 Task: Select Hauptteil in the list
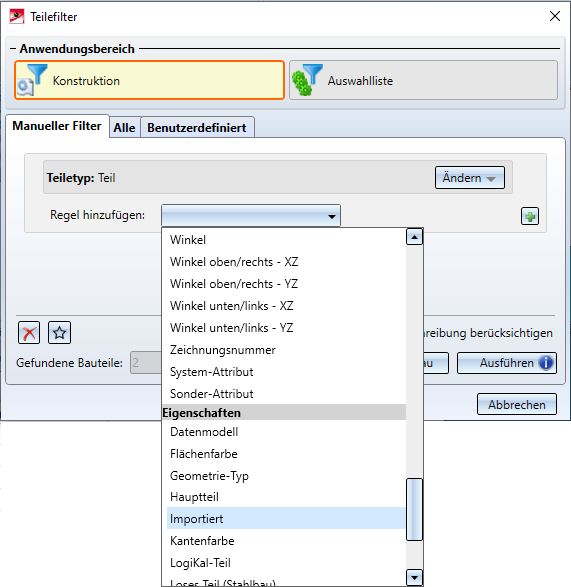286,497
